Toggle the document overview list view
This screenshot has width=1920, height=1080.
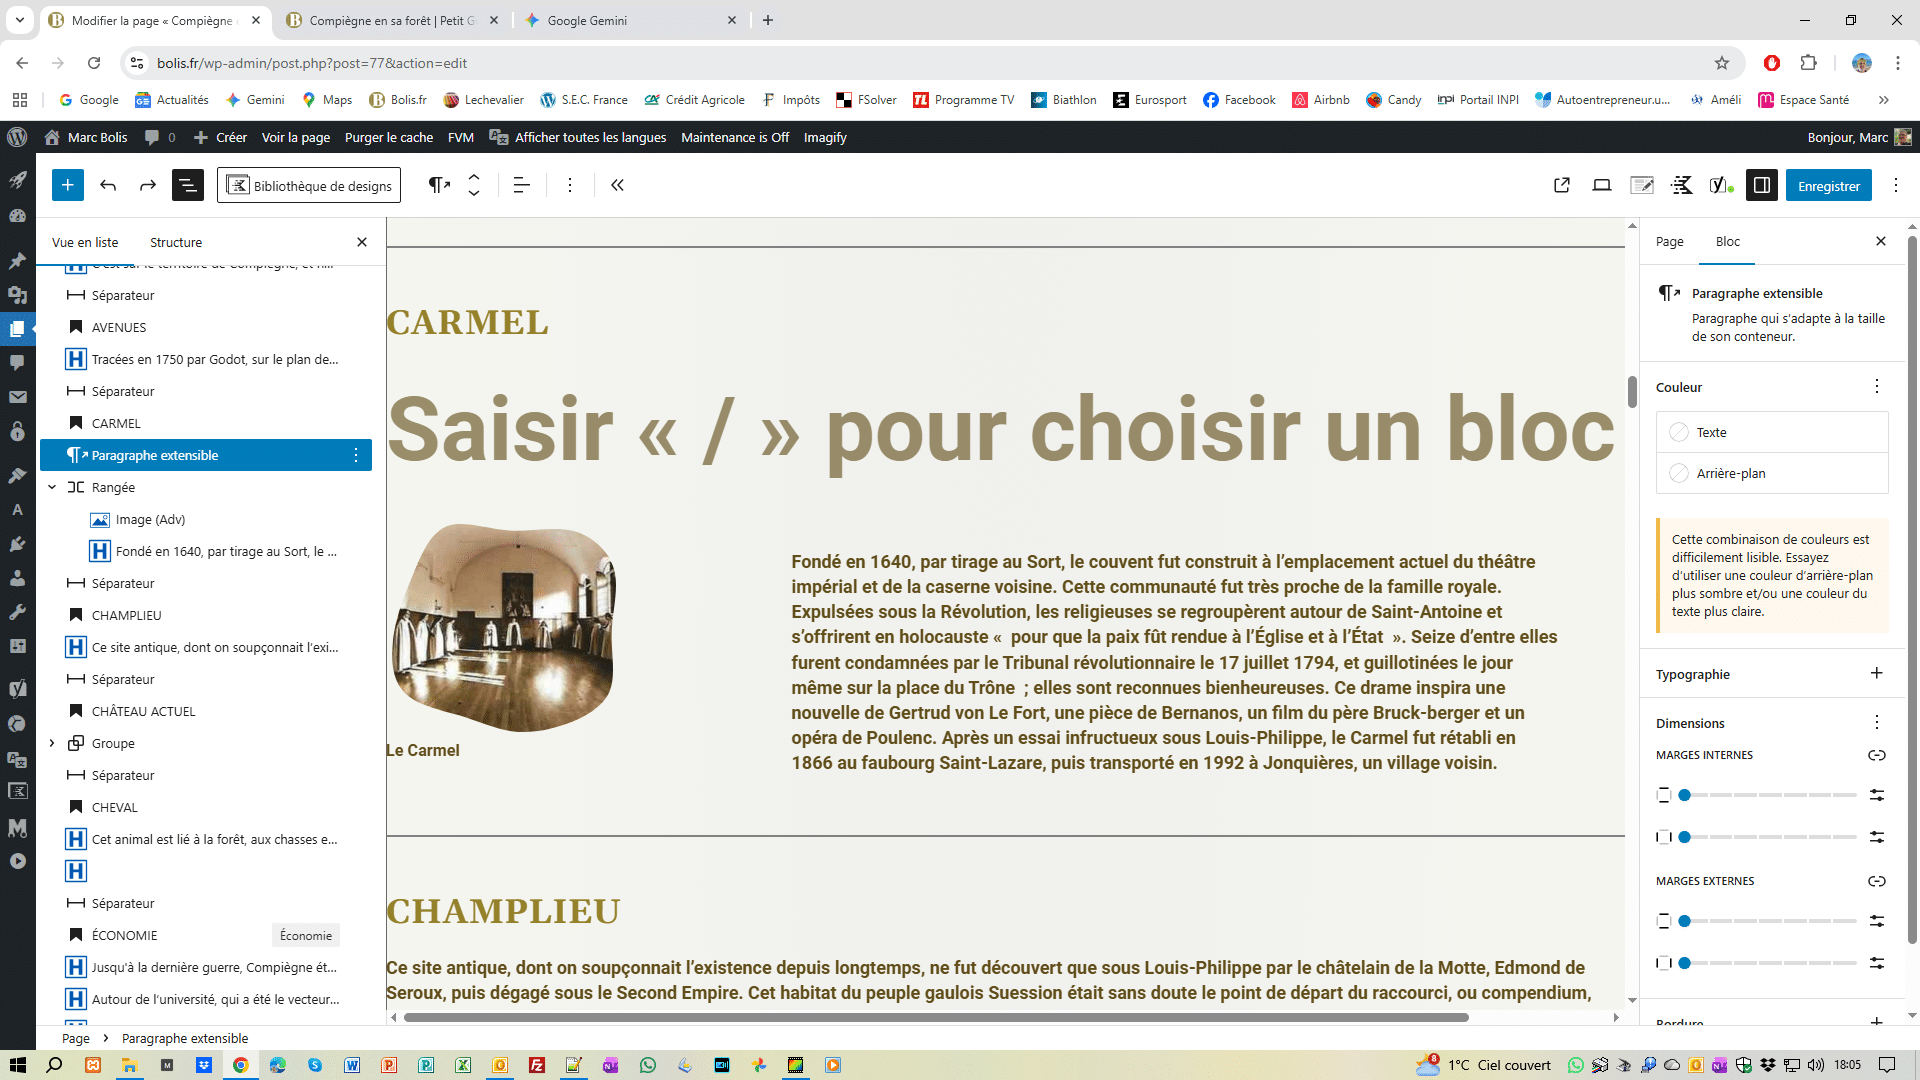[187, 185]
